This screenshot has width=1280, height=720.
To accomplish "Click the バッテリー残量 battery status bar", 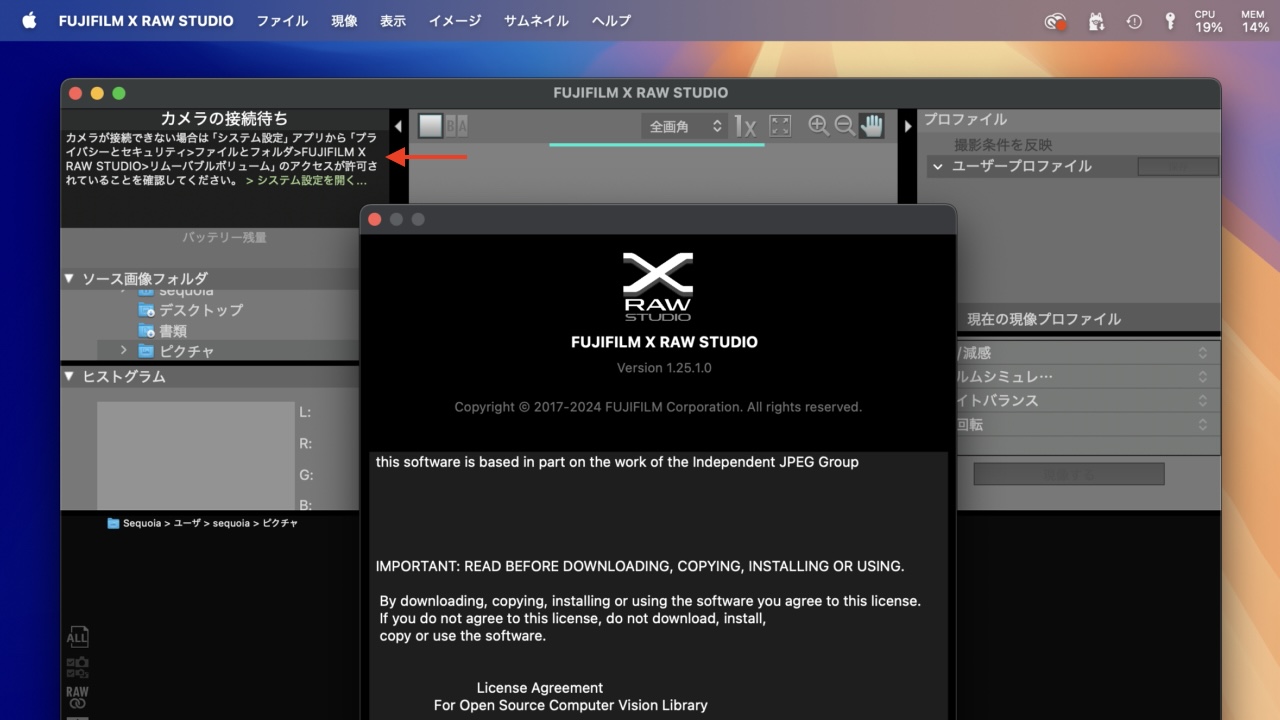I will click(224, 237).
